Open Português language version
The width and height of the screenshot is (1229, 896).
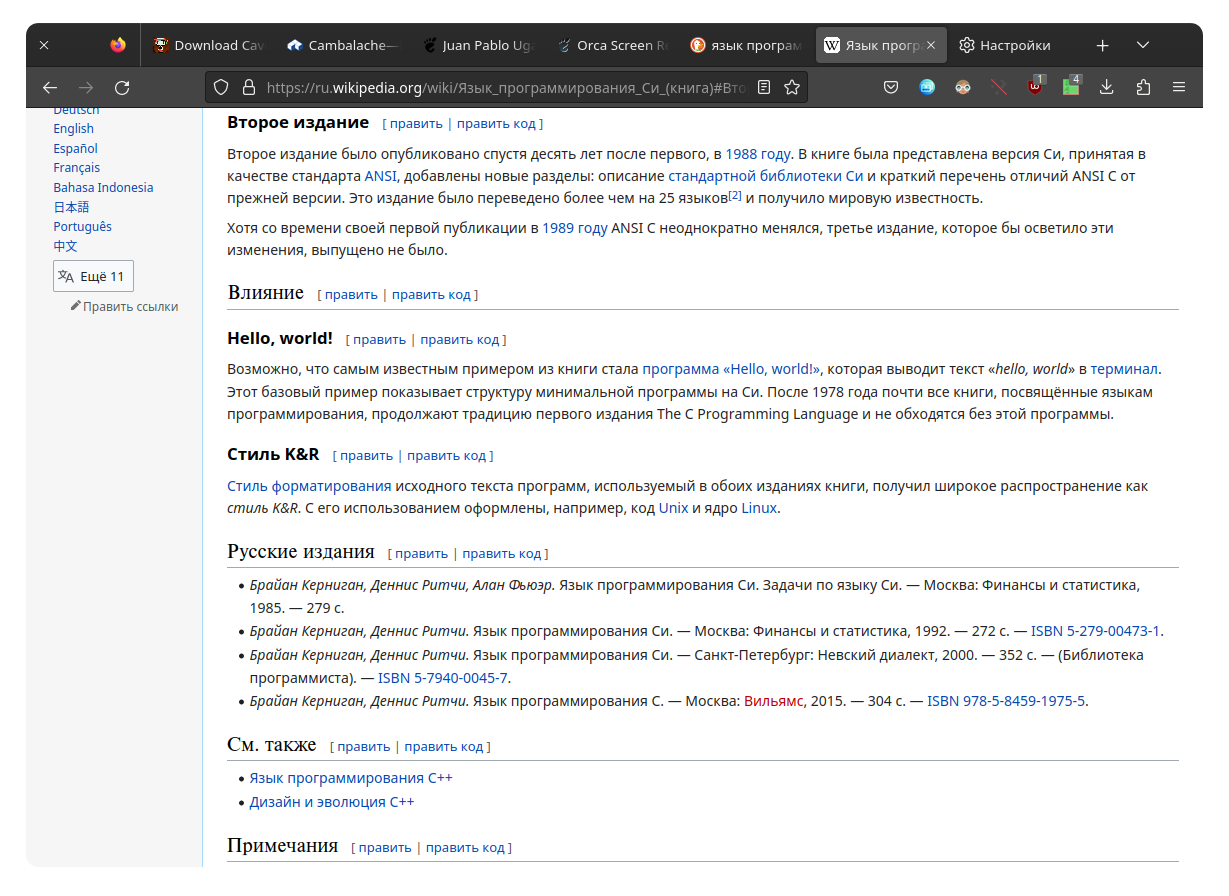[83, 226]
